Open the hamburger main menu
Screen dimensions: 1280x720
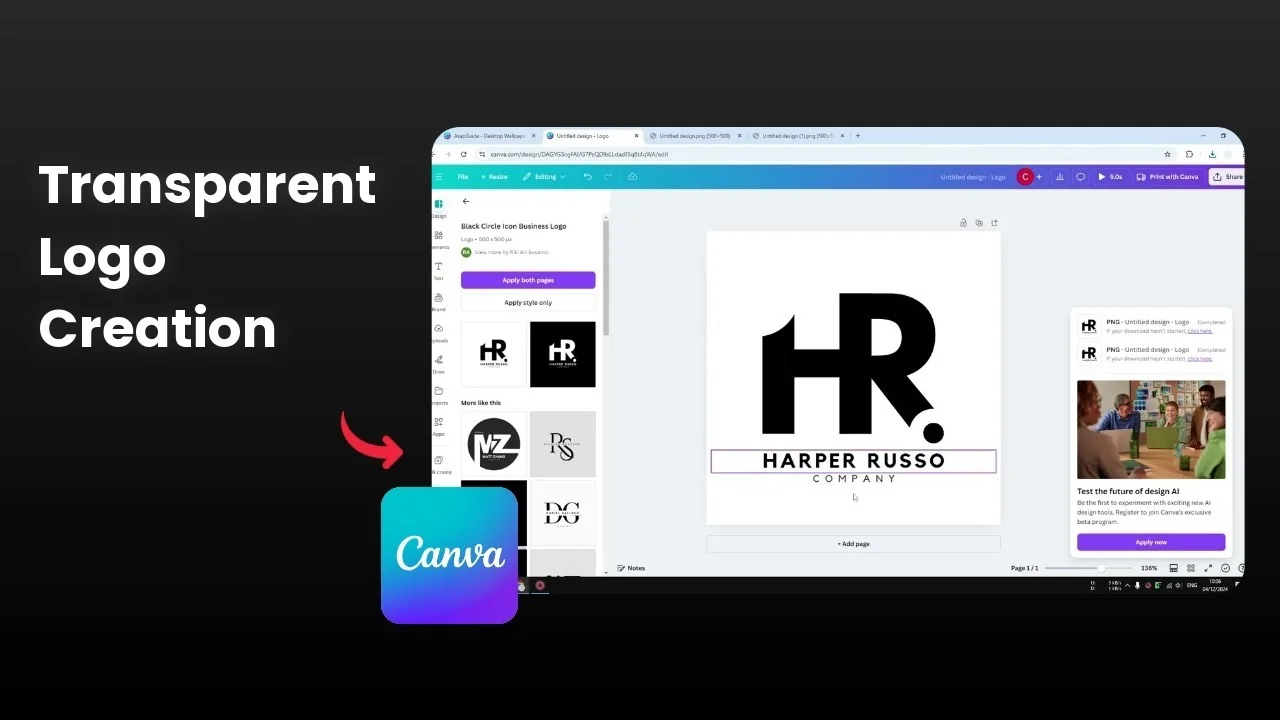(438, 177)
